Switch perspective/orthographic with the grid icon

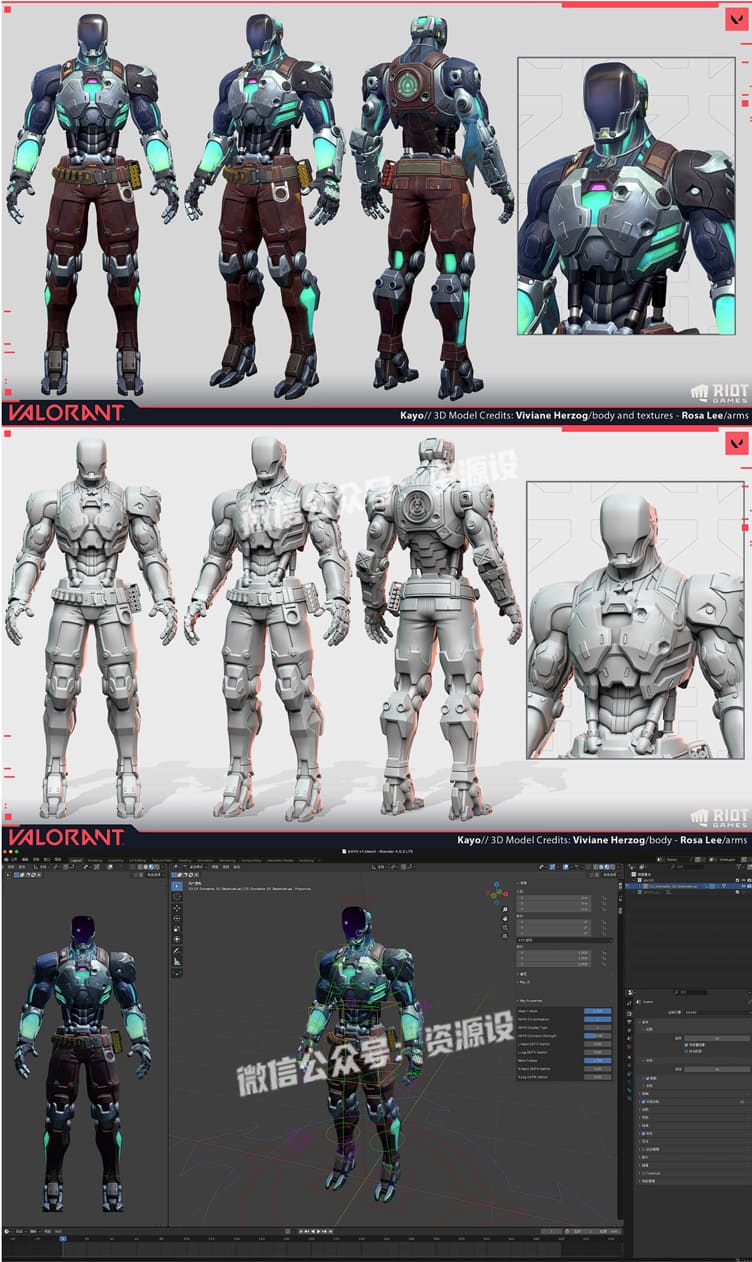tap(505, 936)
